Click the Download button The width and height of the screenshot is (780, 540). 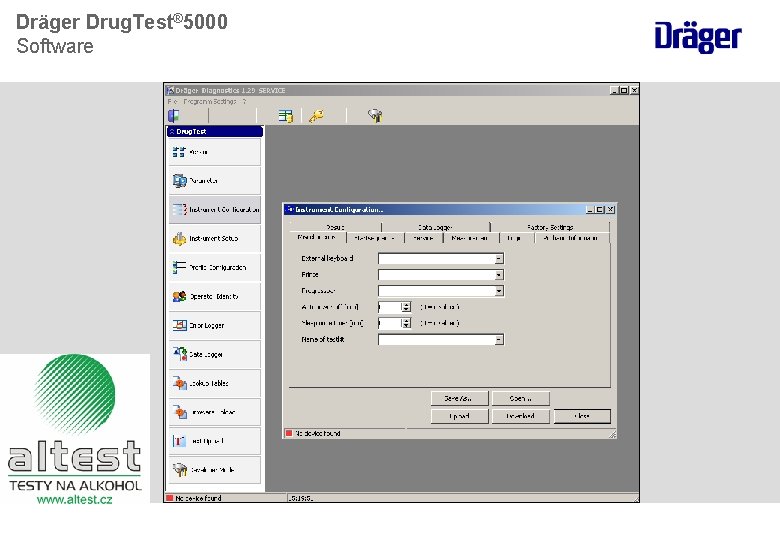click(521, 416)
